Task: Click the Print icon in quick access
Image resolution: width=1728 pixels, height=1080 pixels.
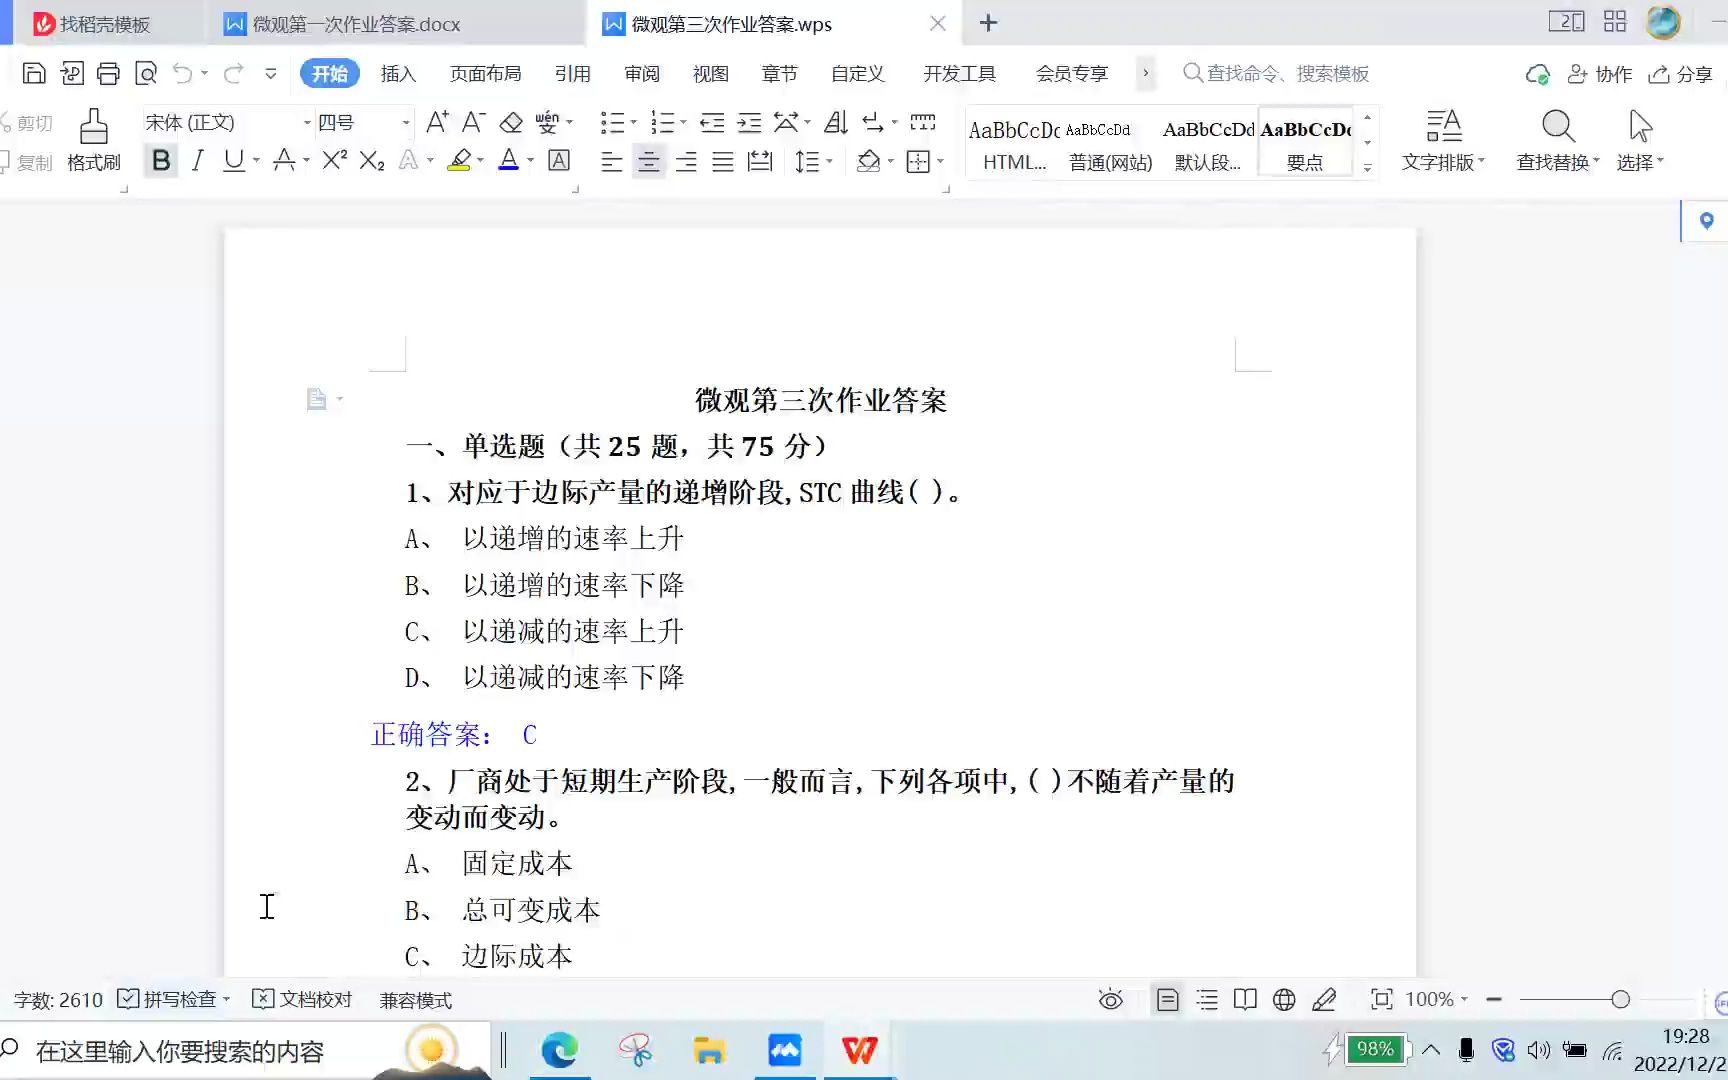Action: 108,73
